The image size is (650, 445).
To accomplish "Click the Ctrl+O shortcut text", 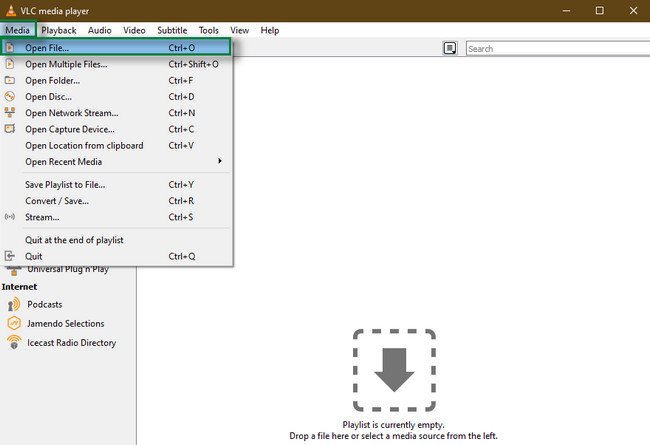I will pos(182,48).
